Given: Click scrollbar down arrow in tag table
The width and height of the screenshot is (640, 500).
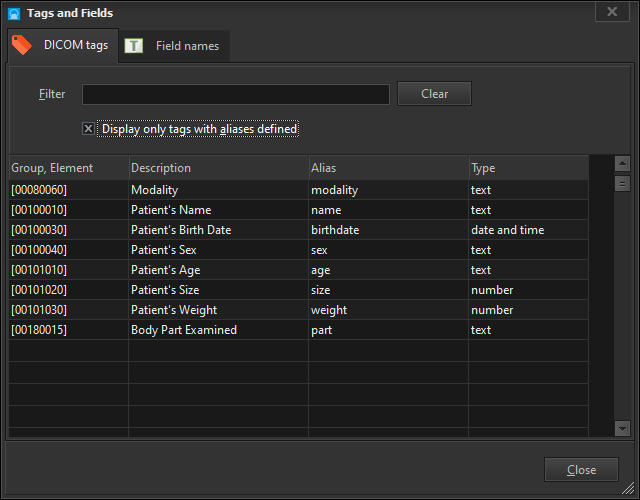Looking at the screenshot, I should pyautogui.click(x=622, y=428).
